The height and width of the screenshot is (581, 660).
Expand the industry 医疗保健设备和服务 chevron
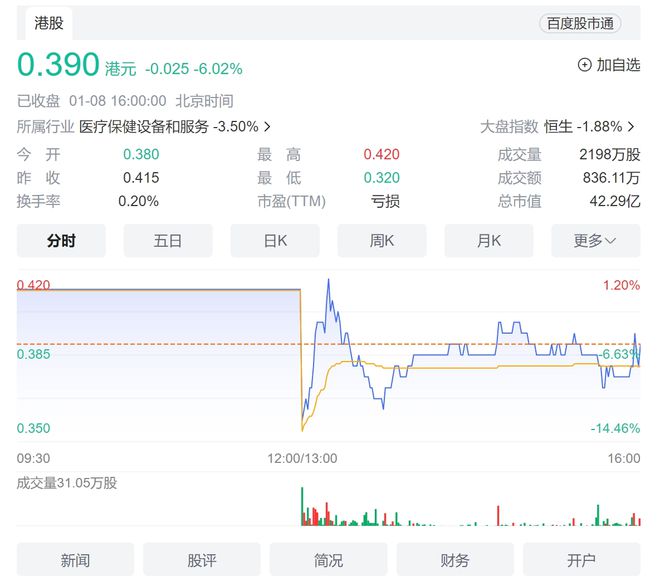coord(267,126)
